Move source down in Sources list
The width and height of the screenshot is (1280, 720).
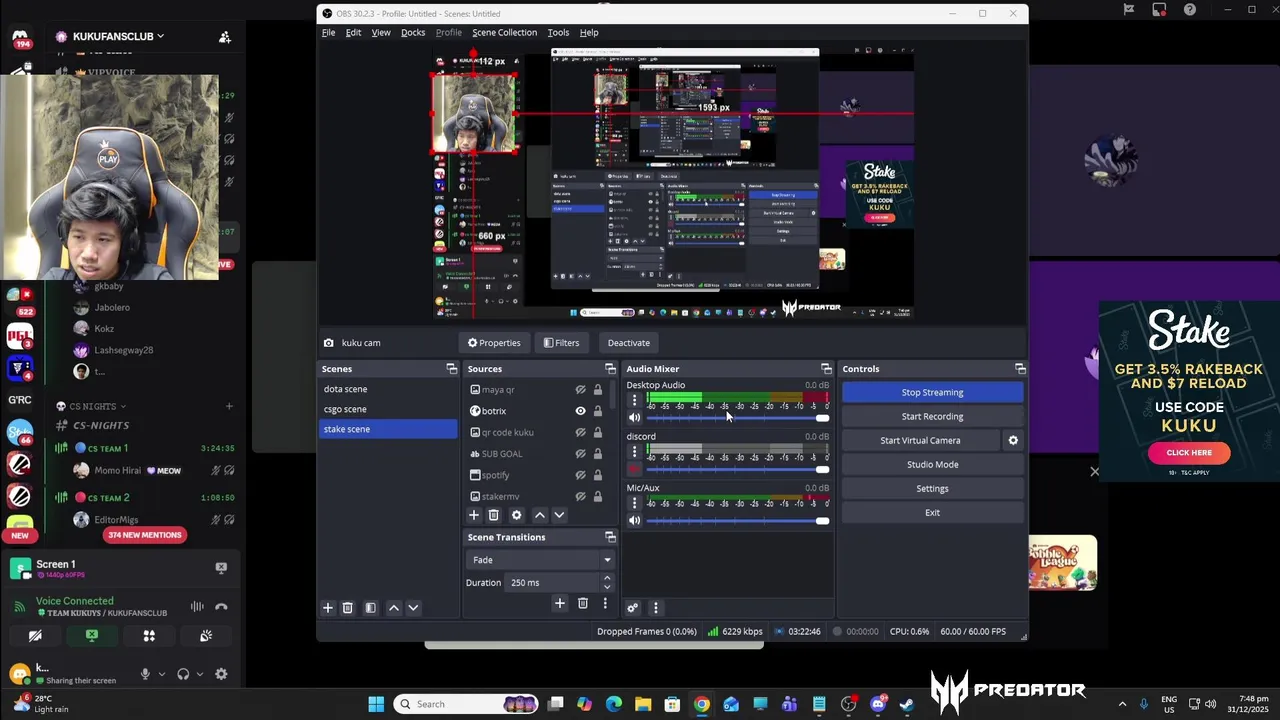tap(559, 515)
